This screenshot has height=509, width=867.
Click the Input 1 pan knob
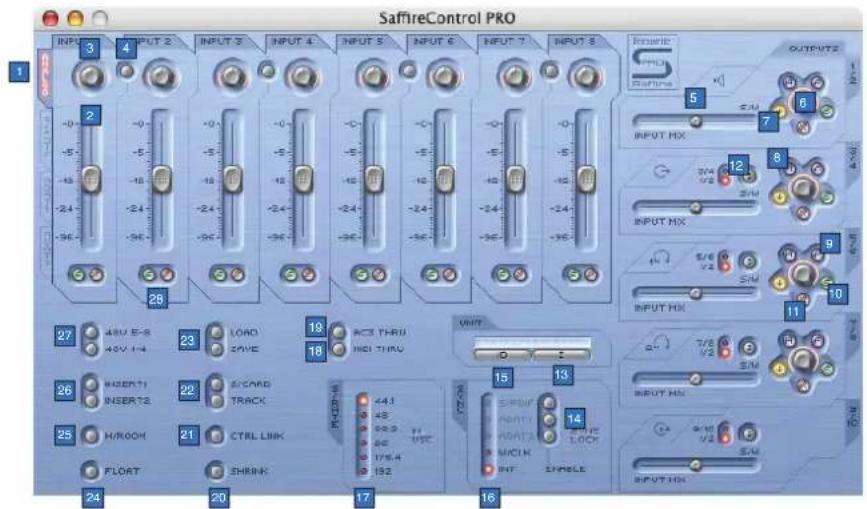pos(90,76)
